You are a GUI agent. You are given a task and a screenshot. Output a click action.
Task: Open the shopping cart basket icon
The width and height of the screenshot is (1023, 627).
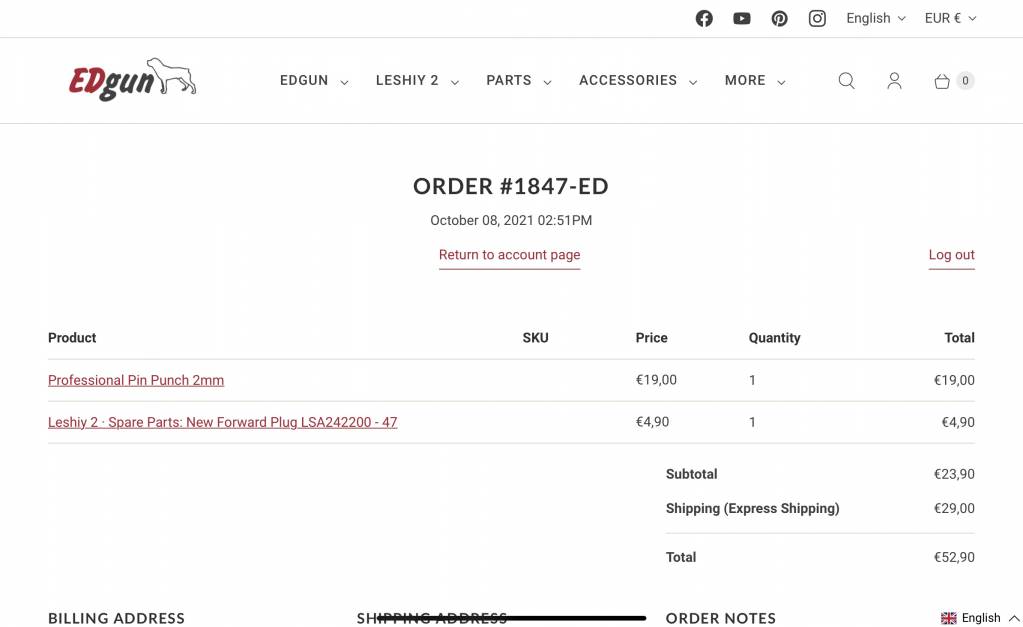click(941, 81)
